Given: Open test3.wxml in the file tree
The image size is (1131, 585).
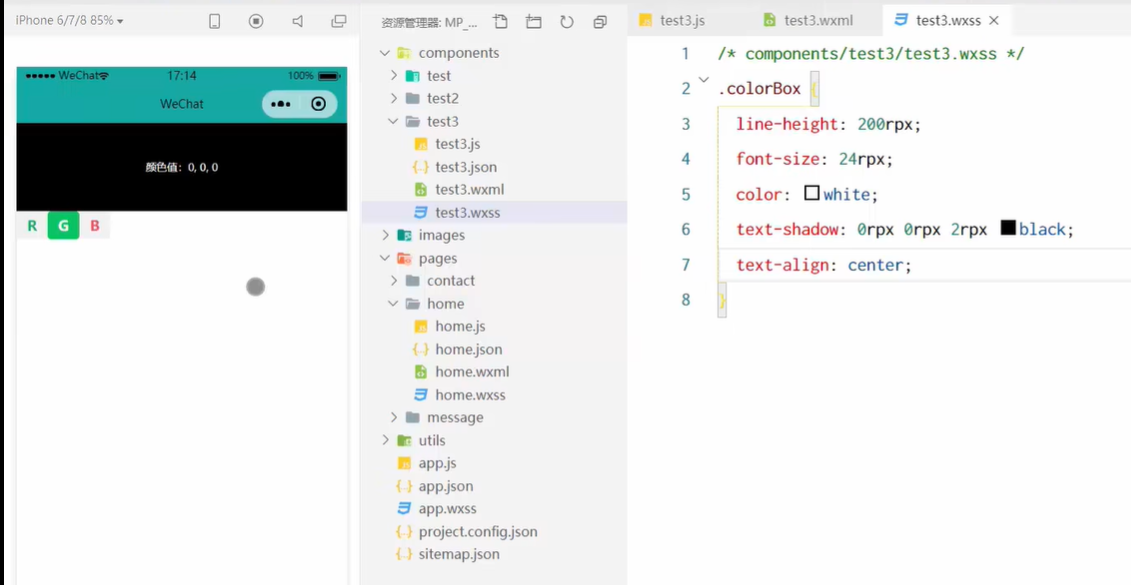Looking at the screenshot, I should point(470,190).
